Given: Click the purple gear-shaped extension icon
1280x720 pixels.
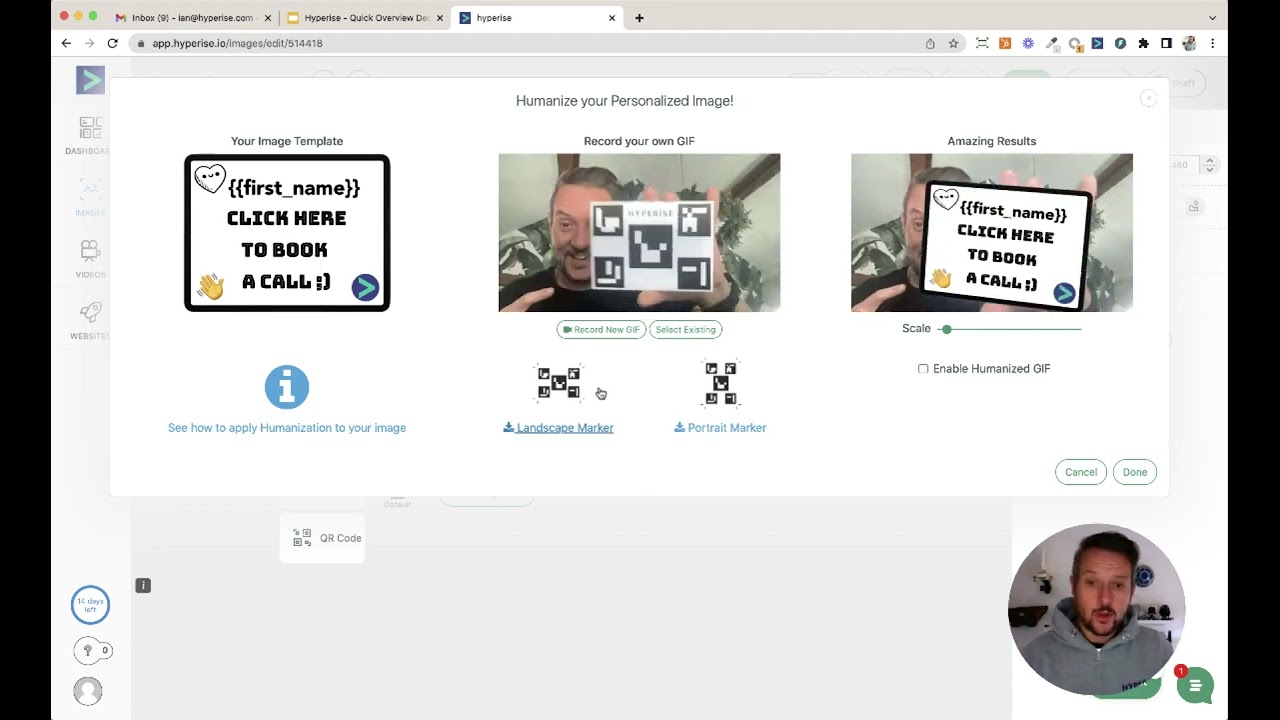Looking at the screenshot, I should tap(1028, 43).
